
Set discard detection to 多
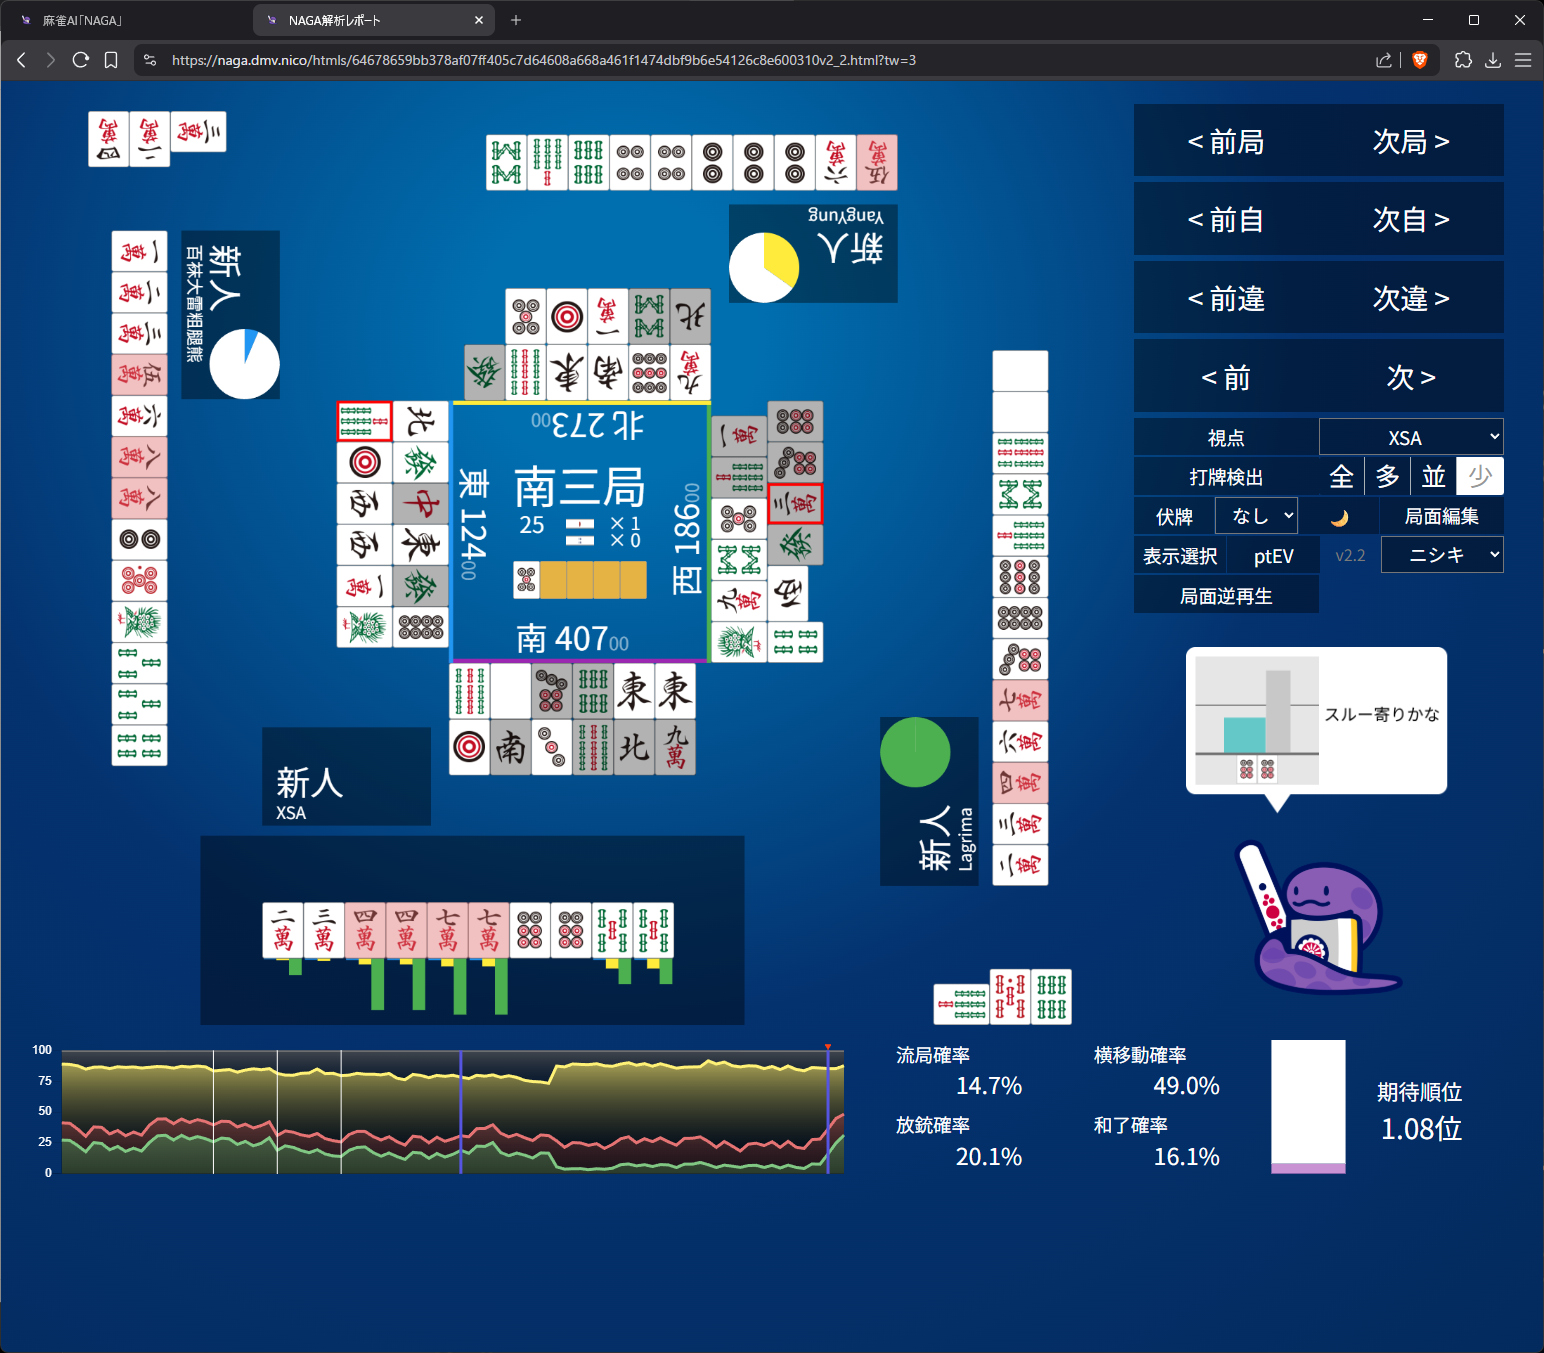(1387, 477)
